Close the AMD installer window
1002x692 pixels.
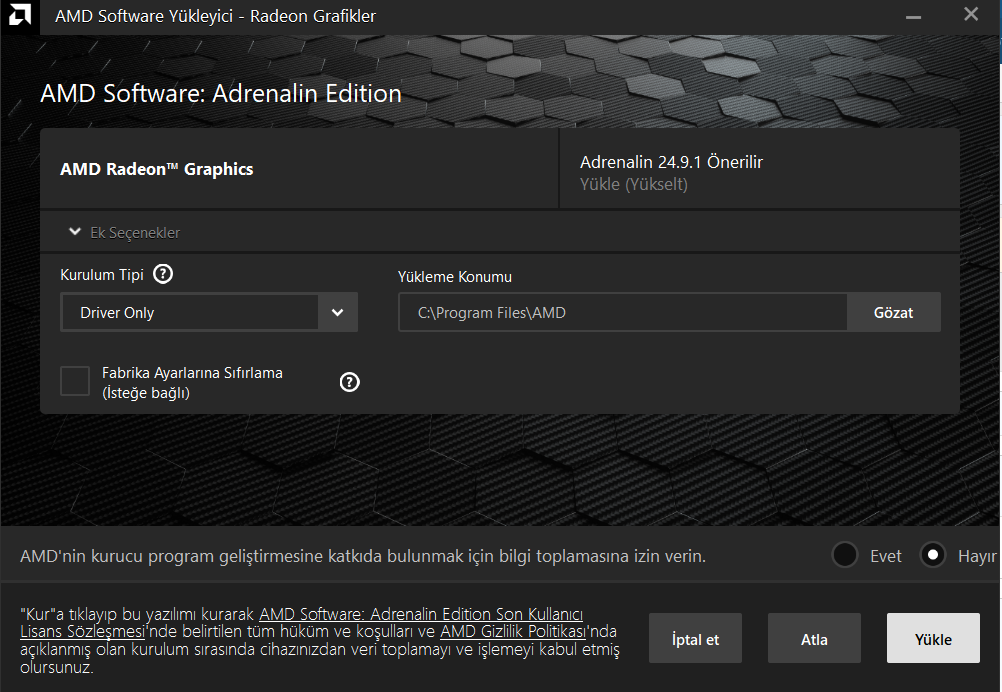(x=971, y=14)
